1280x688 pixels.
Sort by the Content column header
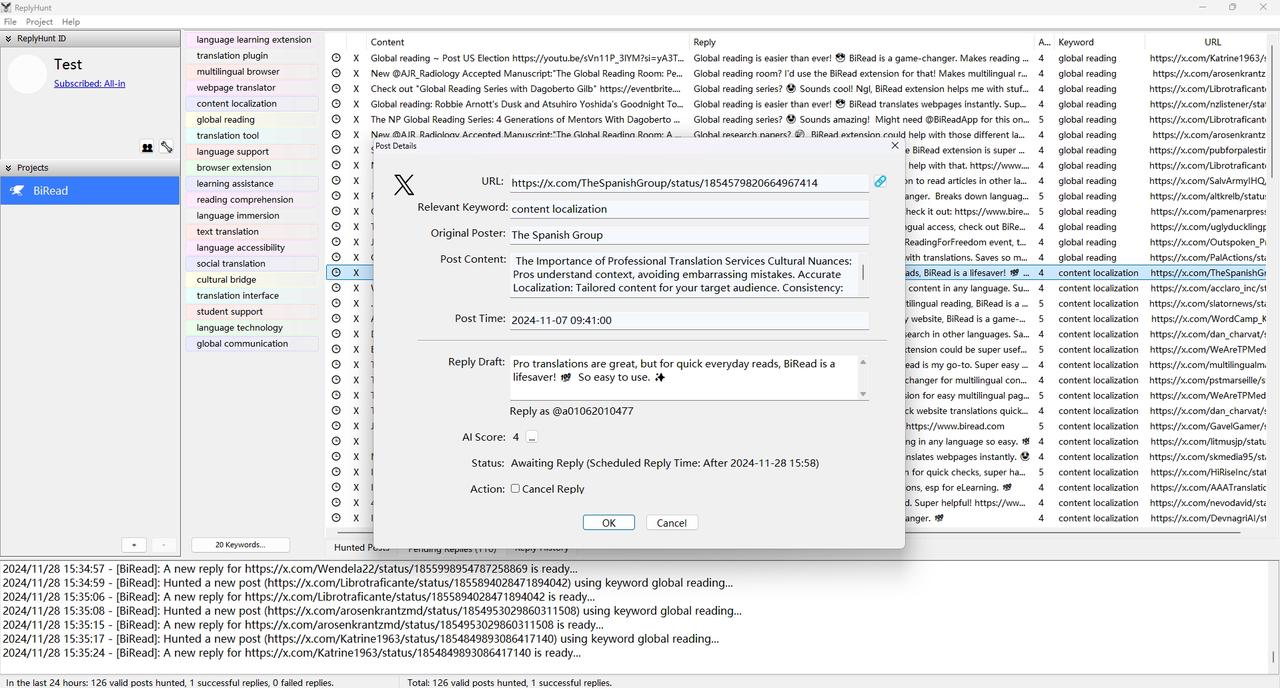527,42
